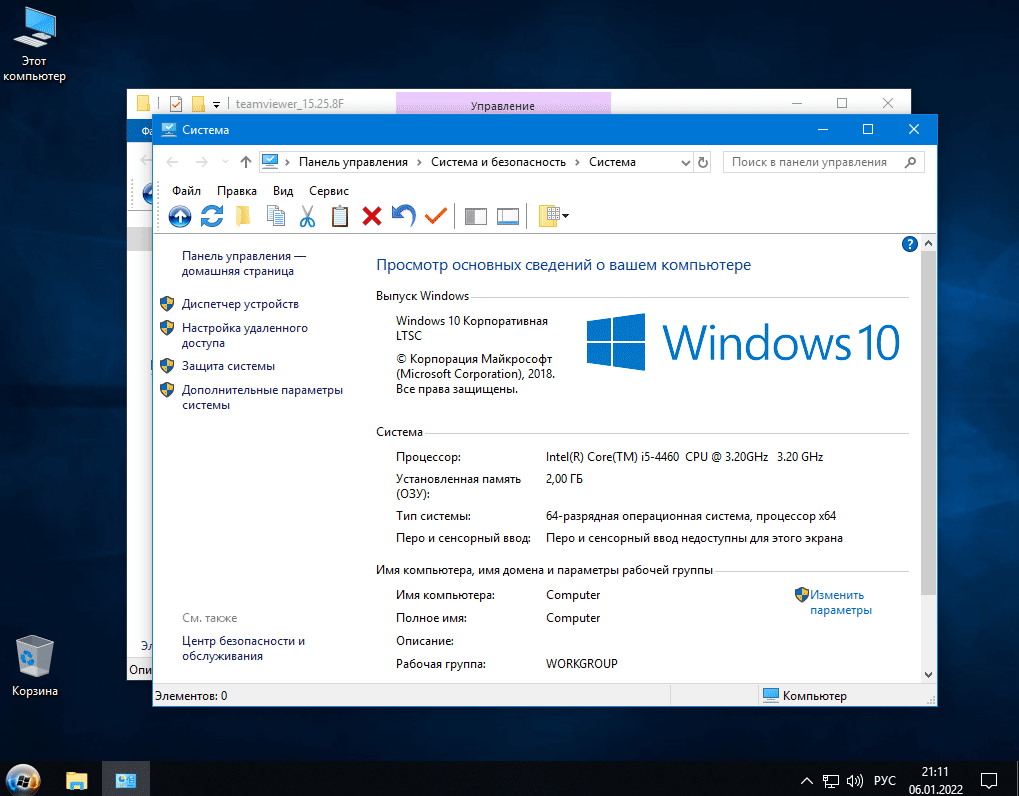Click the Панель управления breadcrumb
1019x796 pixels.
point(354,162)
